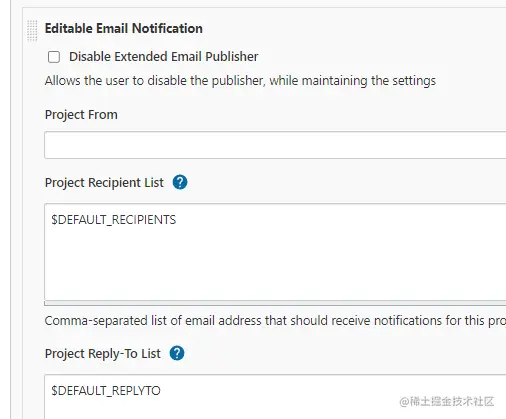Place cursor on the $DEFAULT_RECIPIENTS text

(x=114, y=220)
